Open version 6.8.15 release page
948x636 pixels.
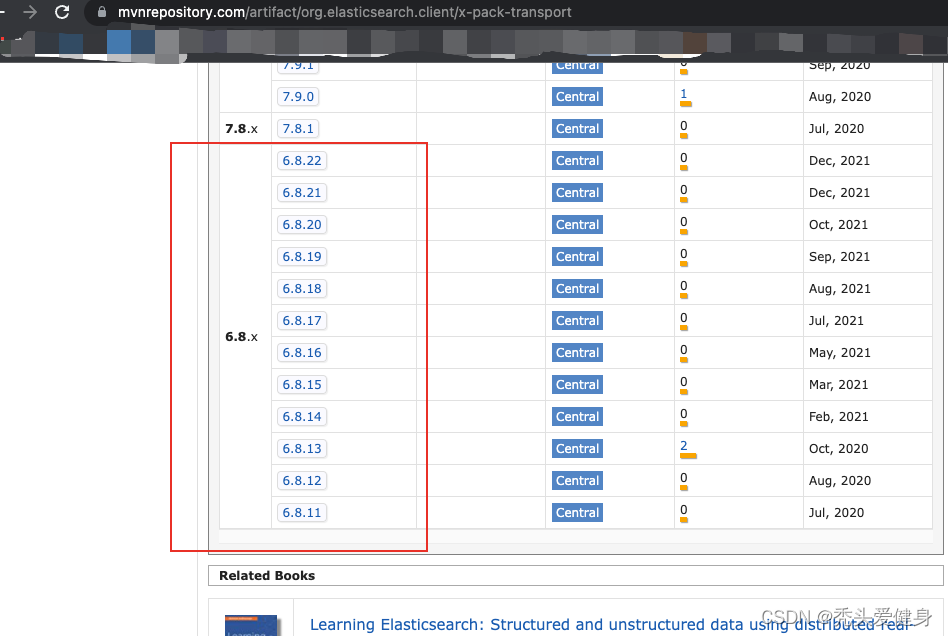302,384
